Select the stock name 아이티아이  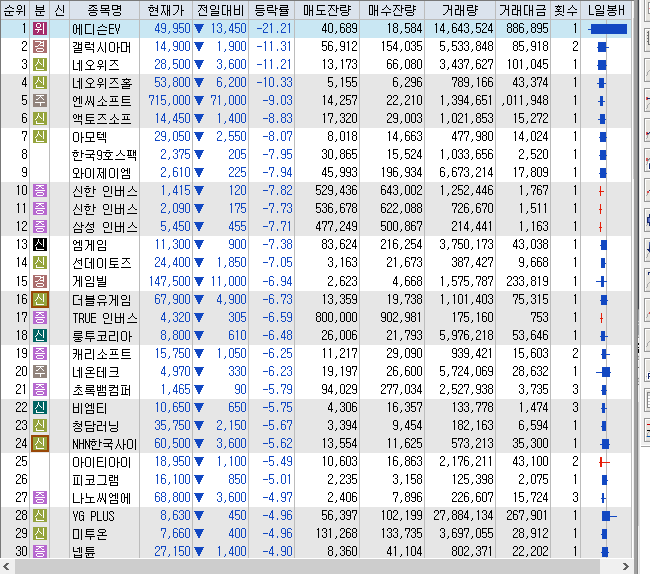[102, 462]
